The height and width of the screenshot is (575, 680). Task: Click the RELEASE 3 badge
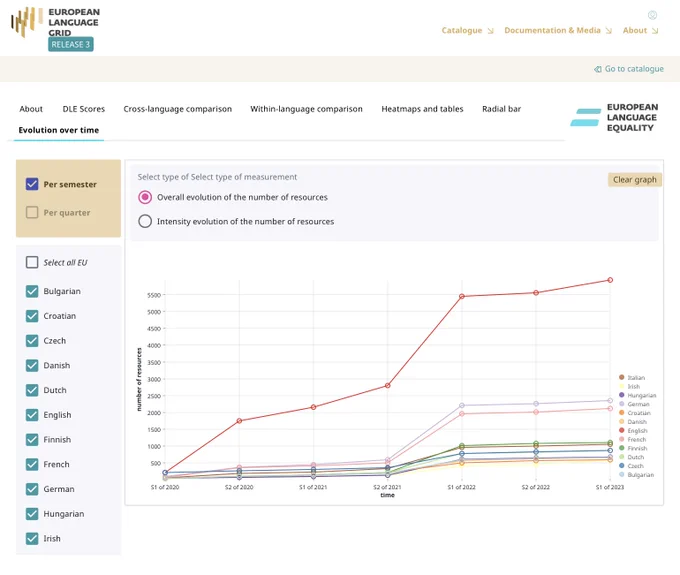tap(71, 44)
